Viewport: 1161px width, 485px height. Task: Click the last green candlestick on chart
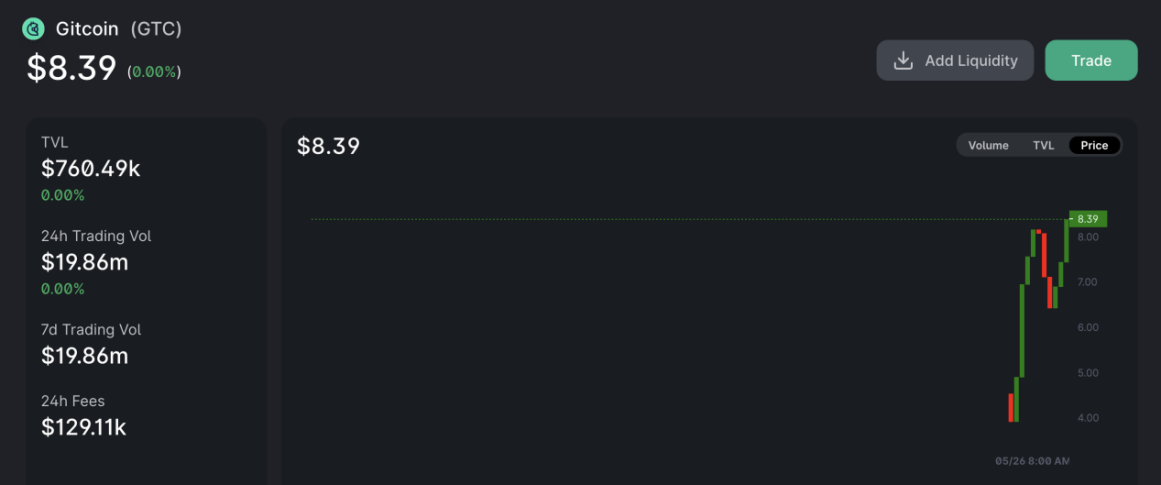tap(1066, 241)
